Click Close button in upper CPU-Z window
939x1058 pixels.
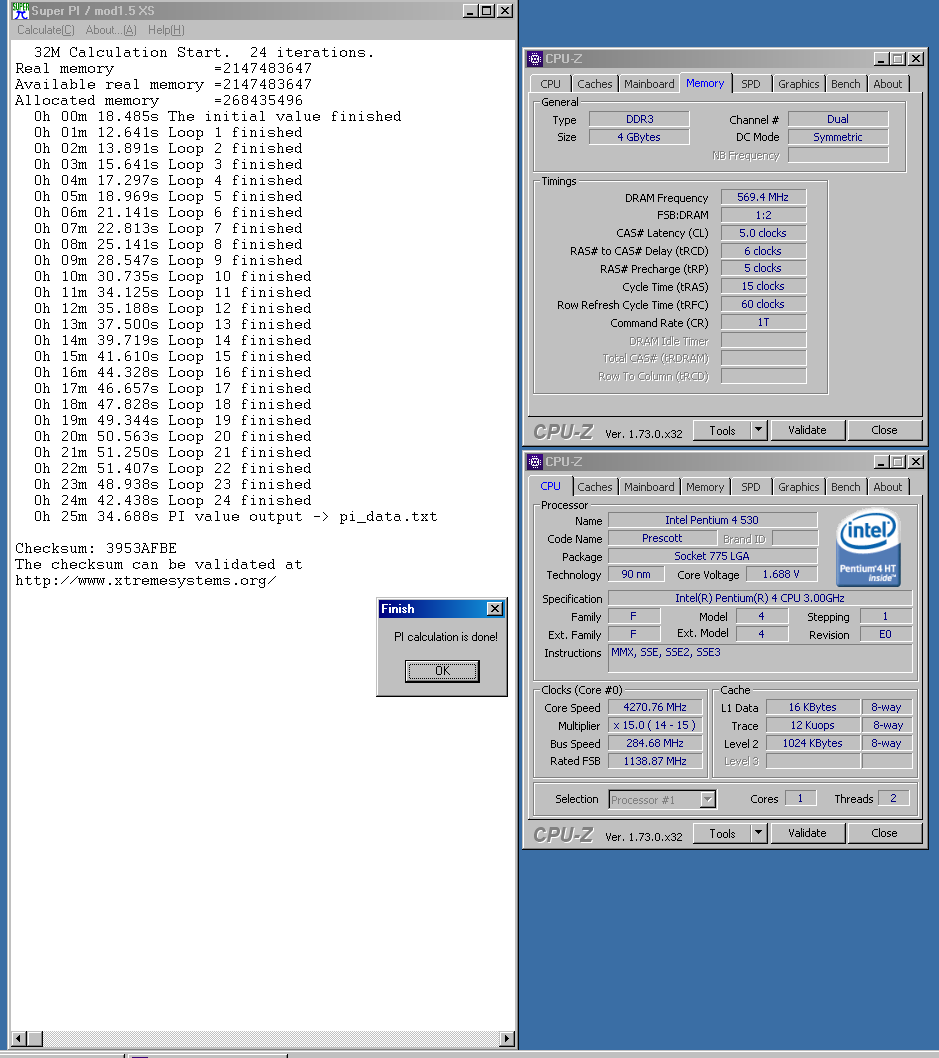[884, 430]
